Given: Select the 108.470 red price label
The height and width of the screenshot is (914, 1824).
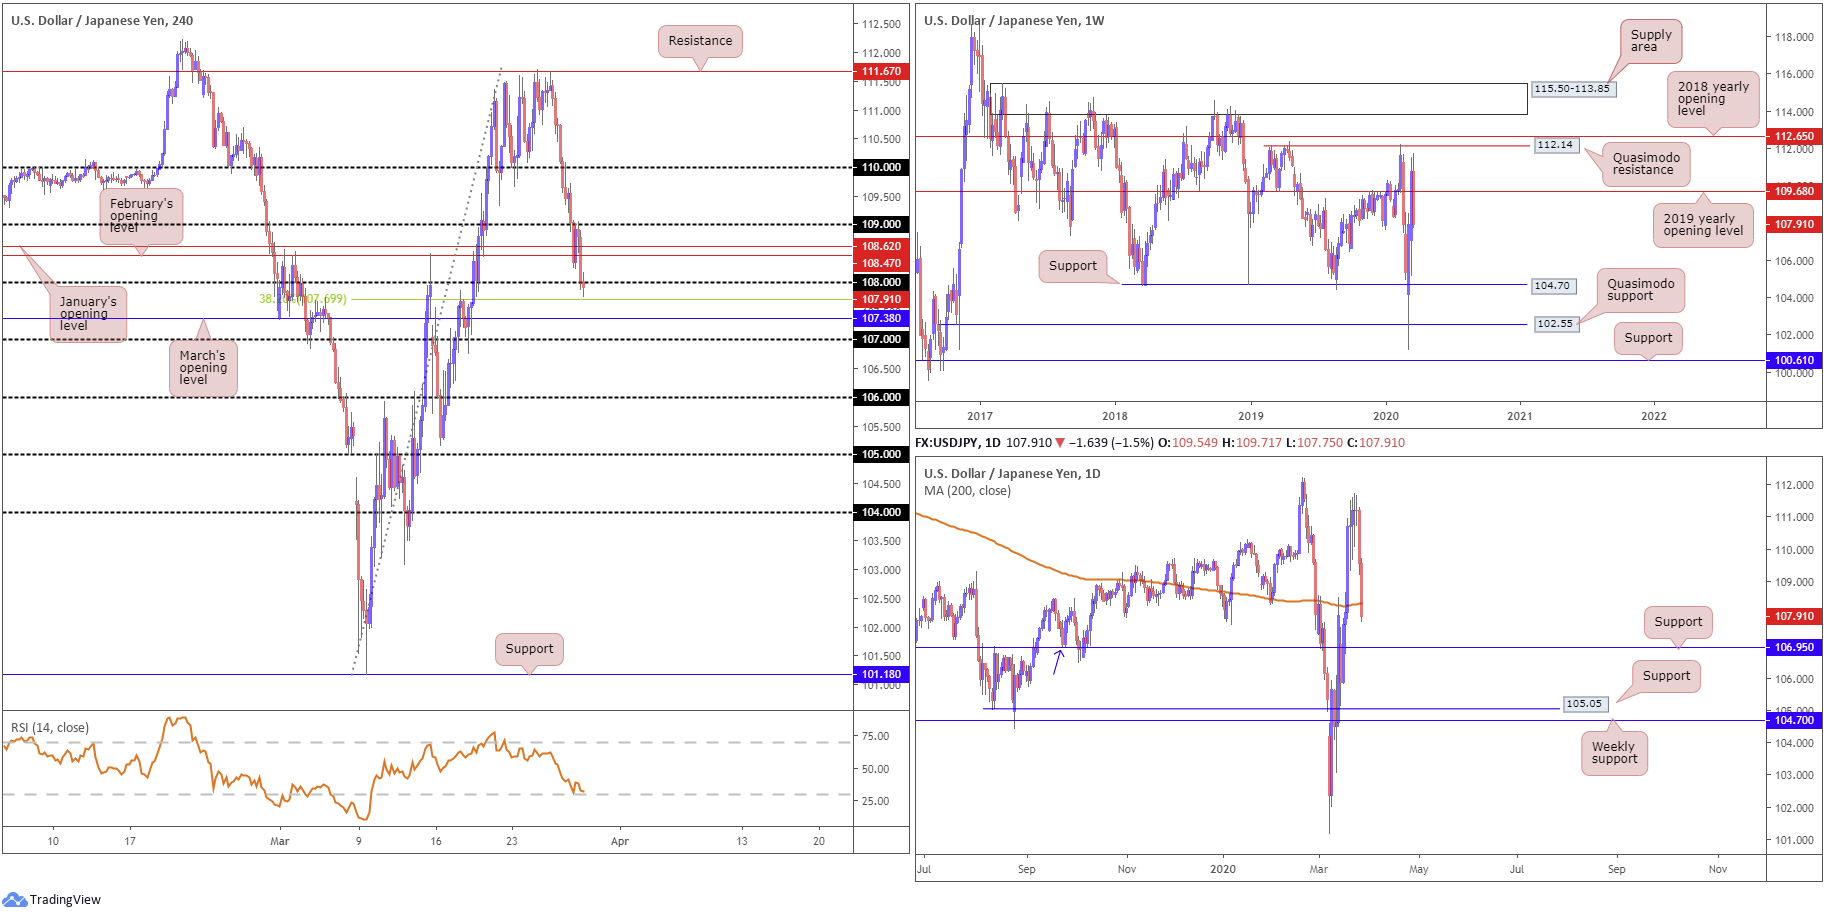Looking at the screenshot, I should click(x=881, y=263).
